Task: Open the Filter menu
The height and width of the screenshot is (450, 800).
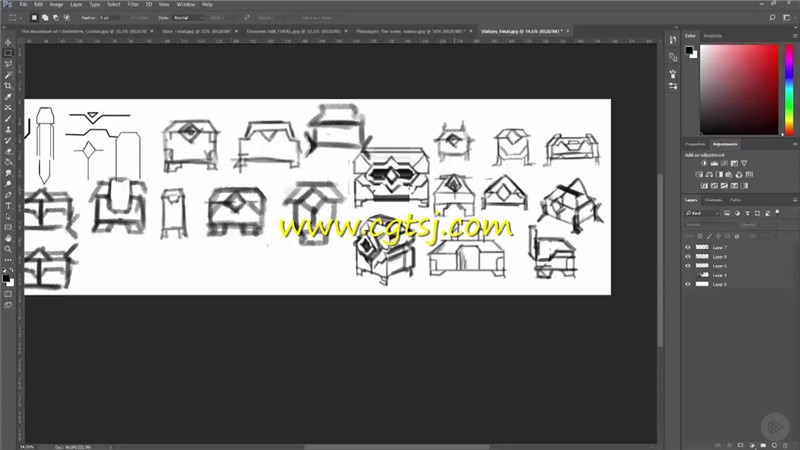Action: pos(133,4)
